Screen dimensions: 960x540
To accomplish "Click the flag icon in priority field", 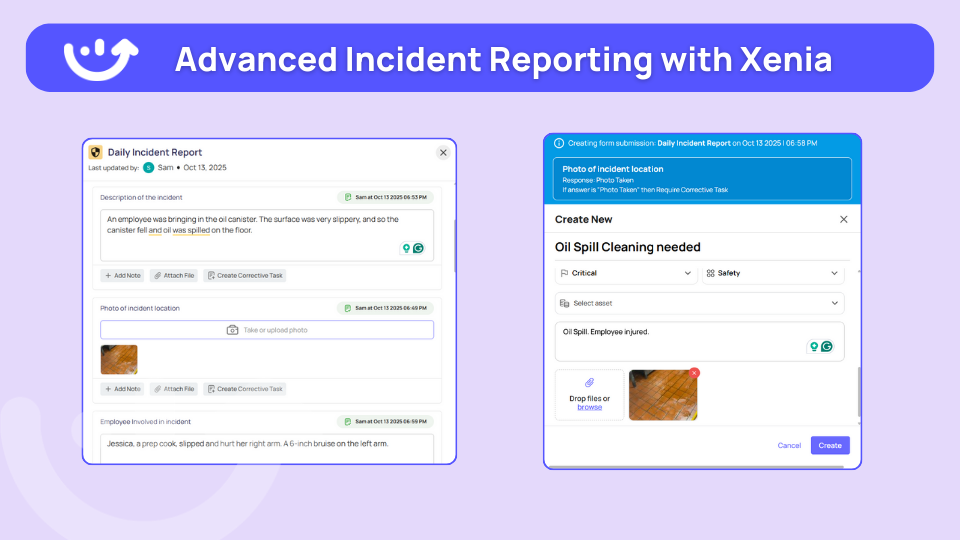I will coord(564,273).
